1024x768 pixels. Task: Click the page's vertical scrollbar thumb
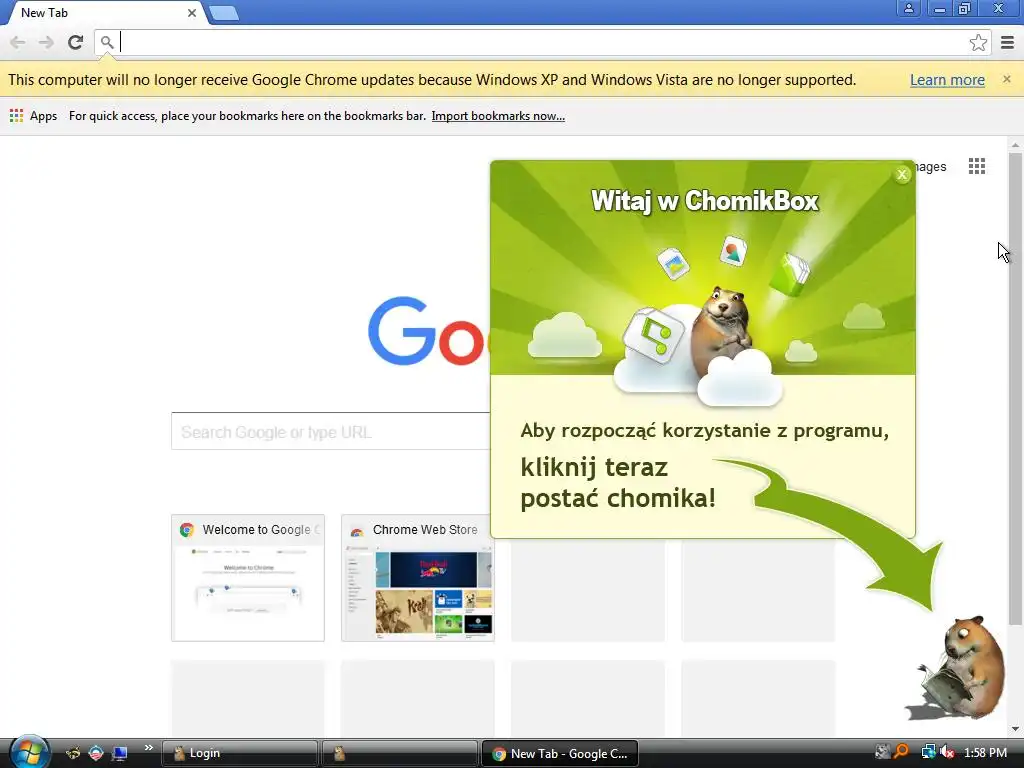(x=1015, y=389)
